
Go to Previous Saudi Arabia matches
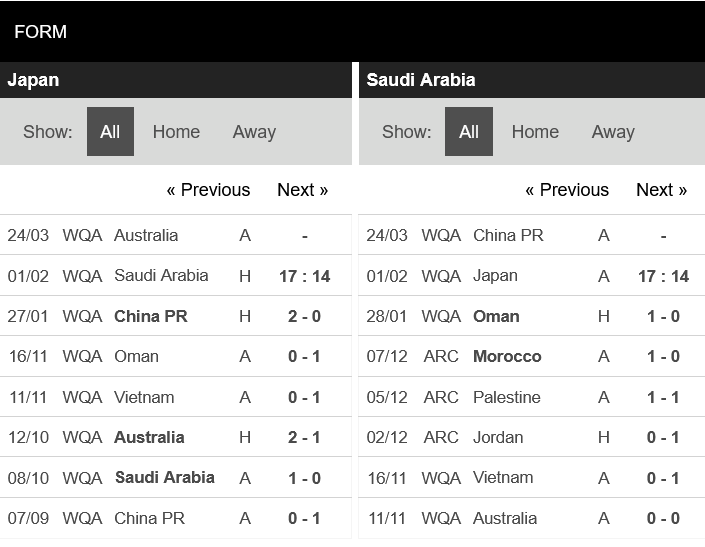point(567,190)
